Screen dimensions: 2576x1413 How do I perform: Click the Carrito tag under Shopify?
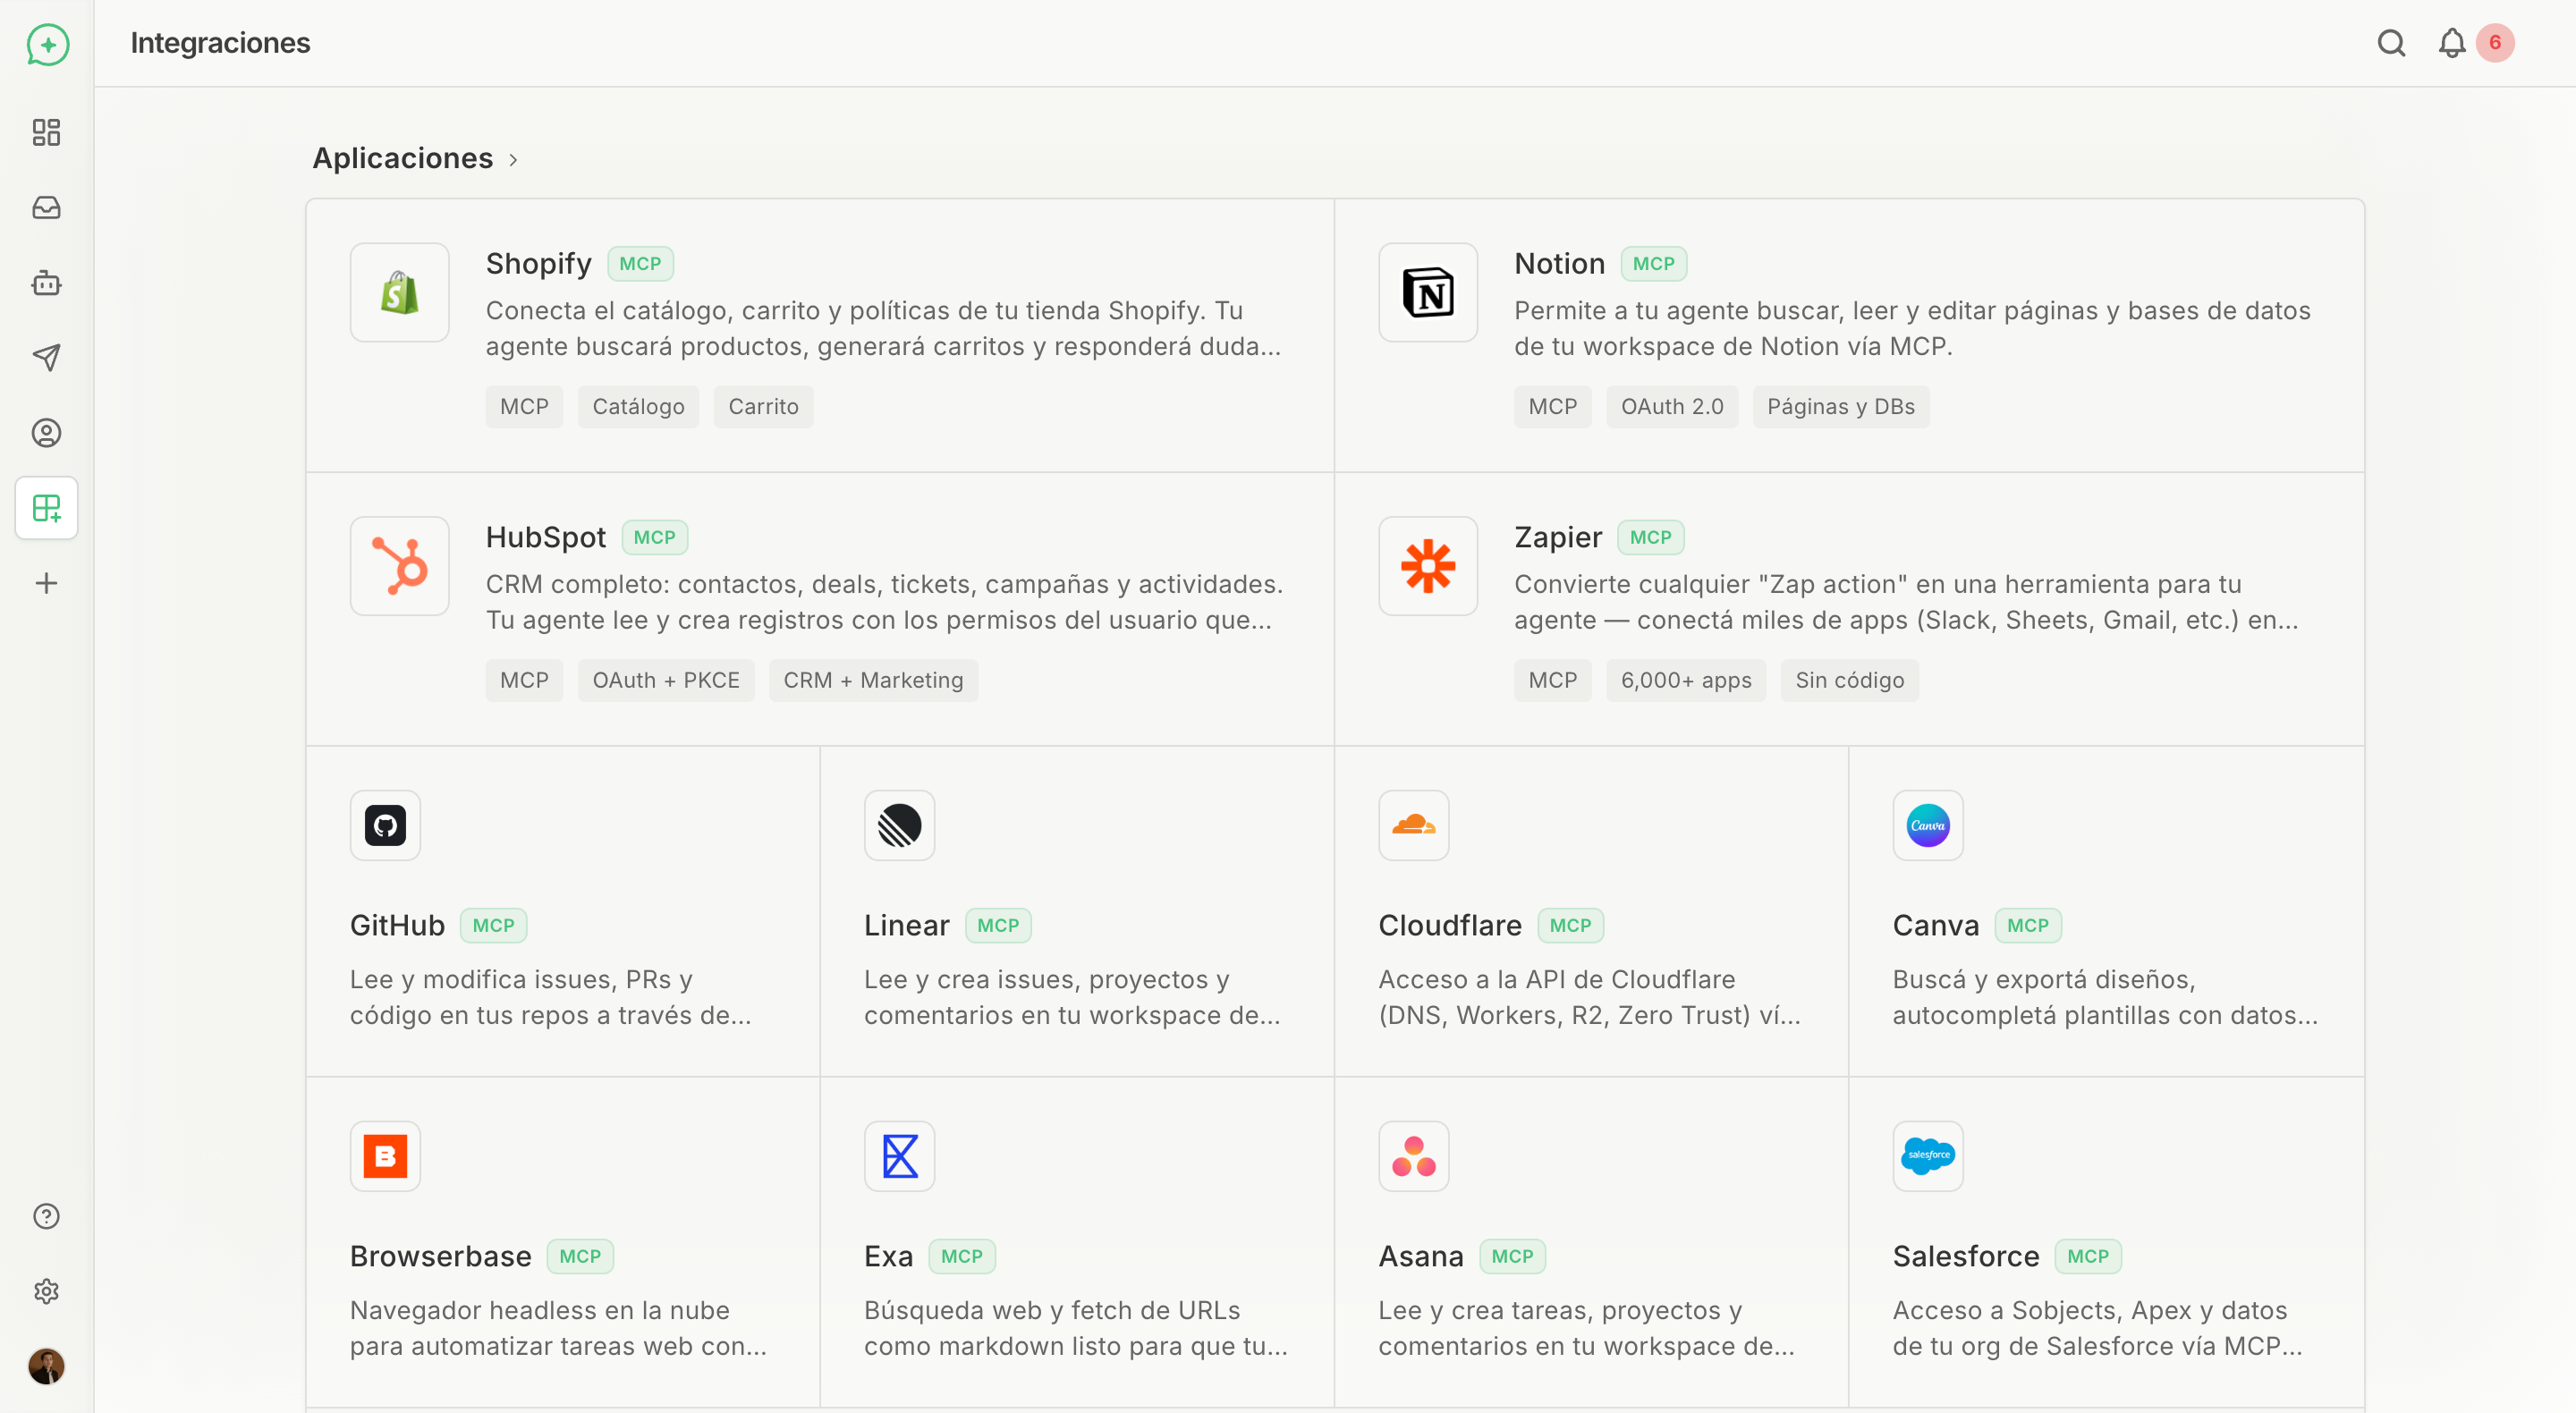coord(763,407)
